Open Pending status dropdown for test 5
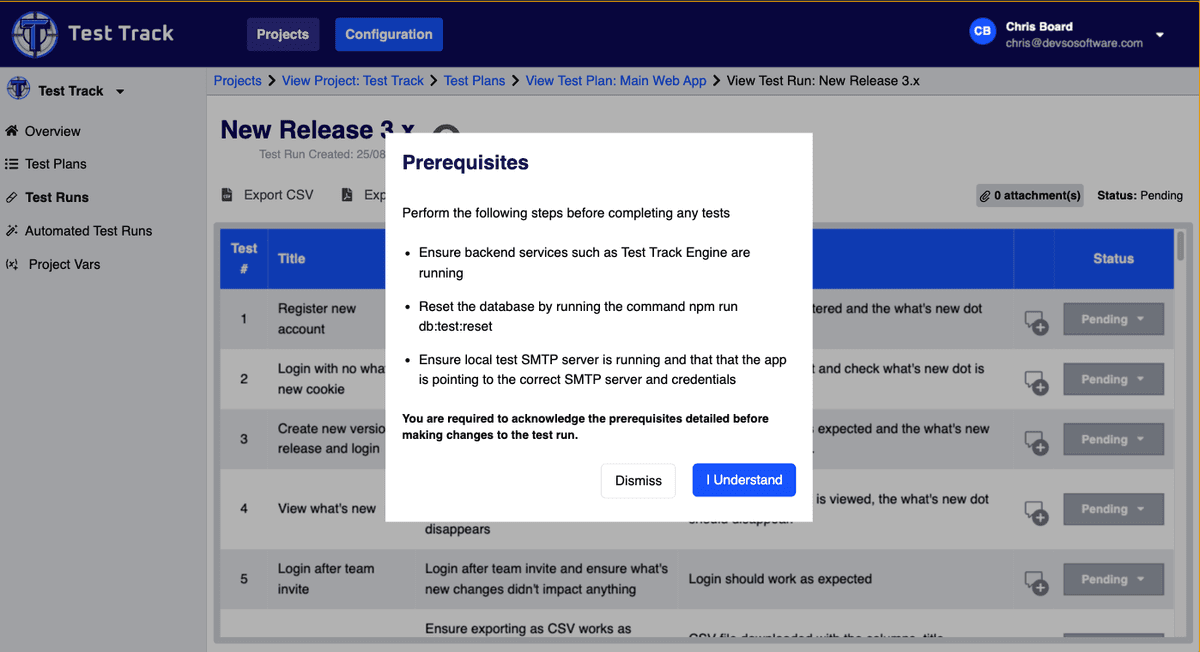 [x=1113, y=579]
